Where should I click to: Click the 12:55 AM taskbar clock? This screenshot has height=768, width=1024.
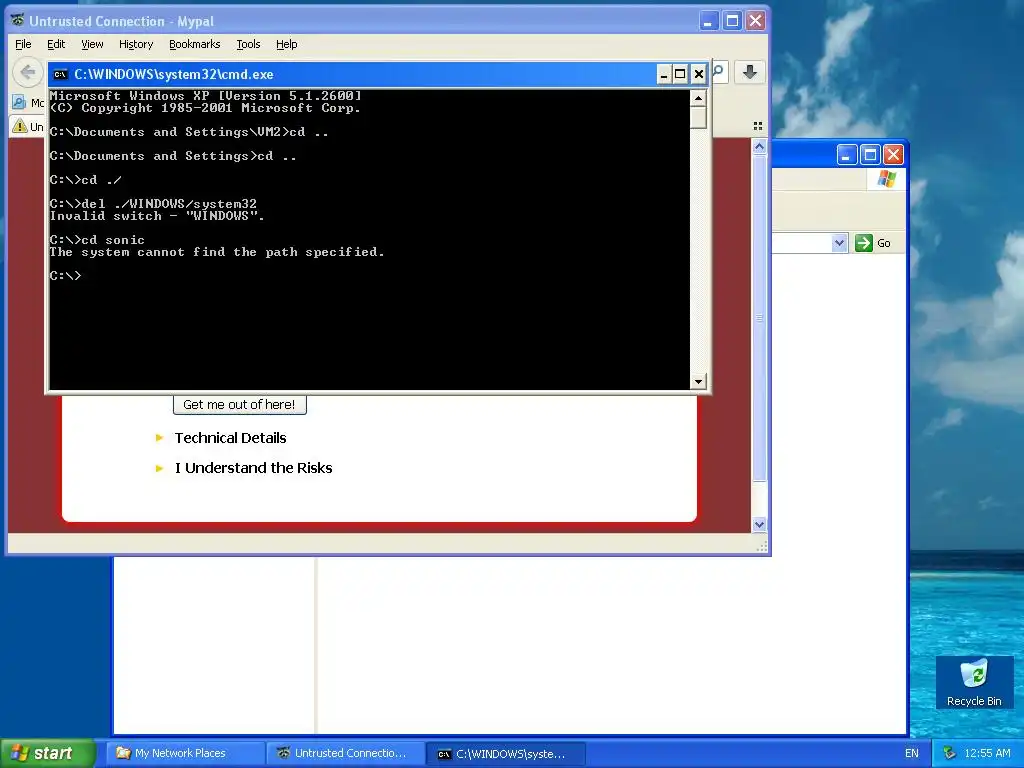pos(987,754)
